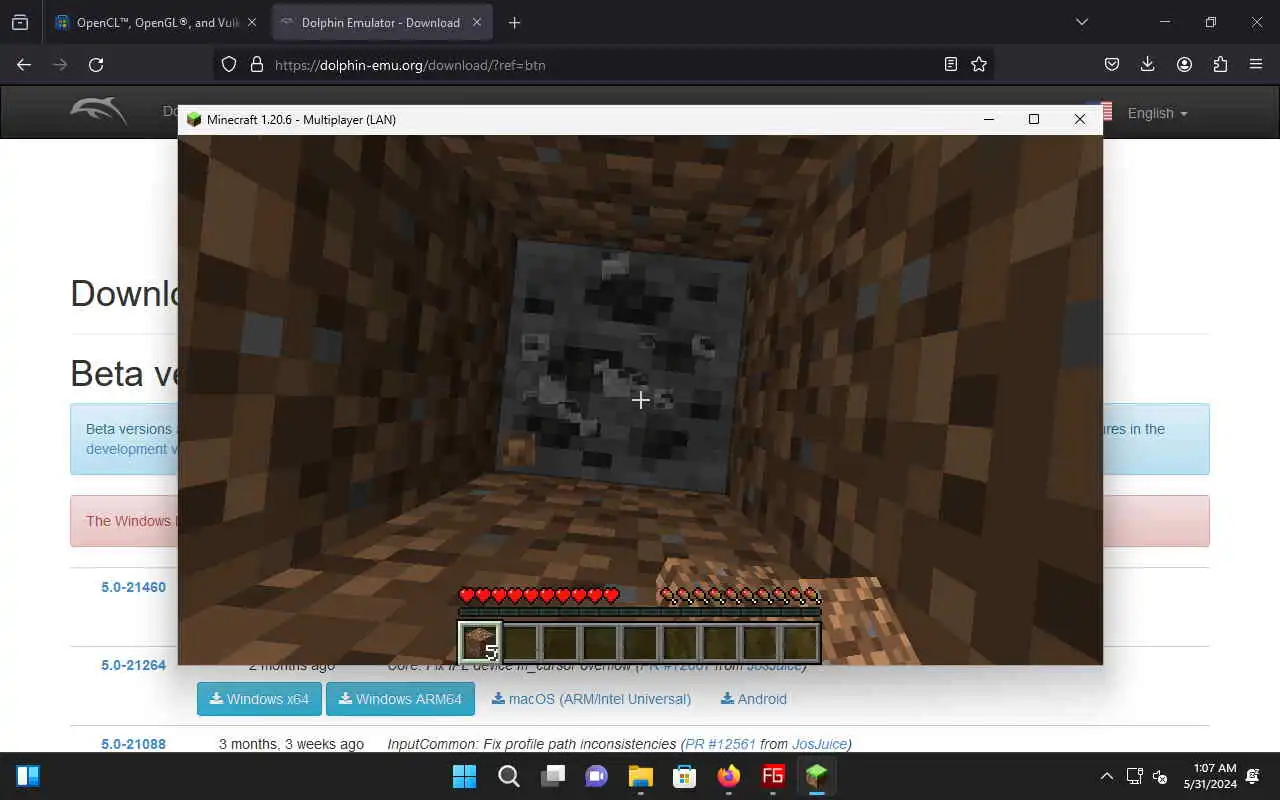The image size is (1280, 800).
Task: Open the tracking protection shield icon
Action: [229, 64]
